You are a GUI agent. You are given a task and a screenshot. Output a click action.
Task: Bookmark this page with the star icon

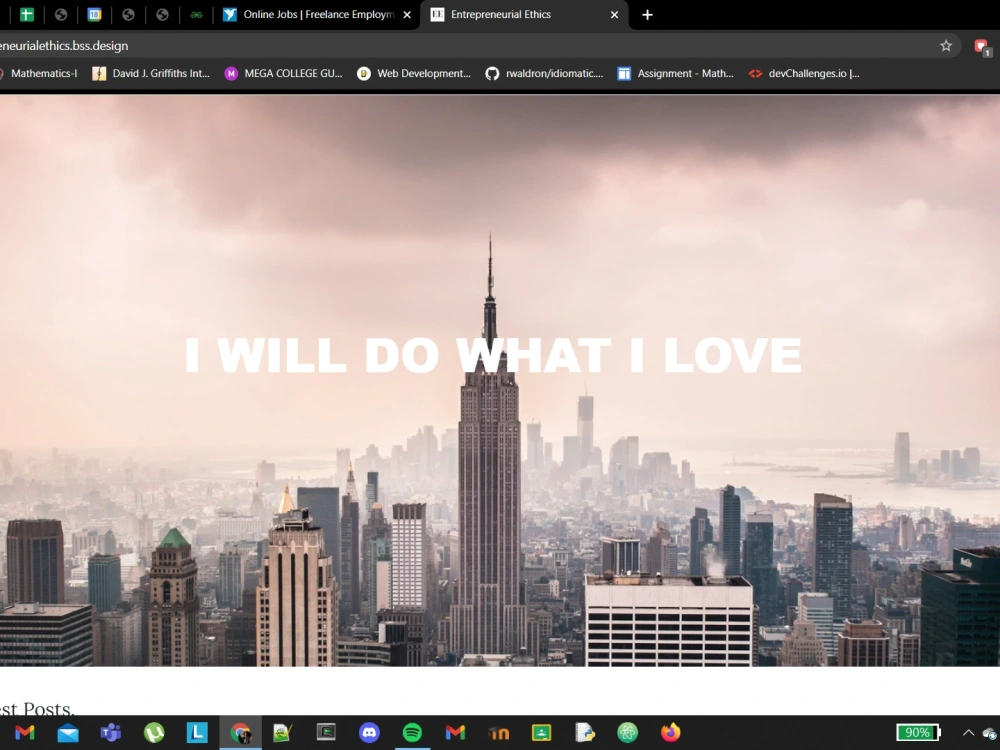click(x=946, y=46)
